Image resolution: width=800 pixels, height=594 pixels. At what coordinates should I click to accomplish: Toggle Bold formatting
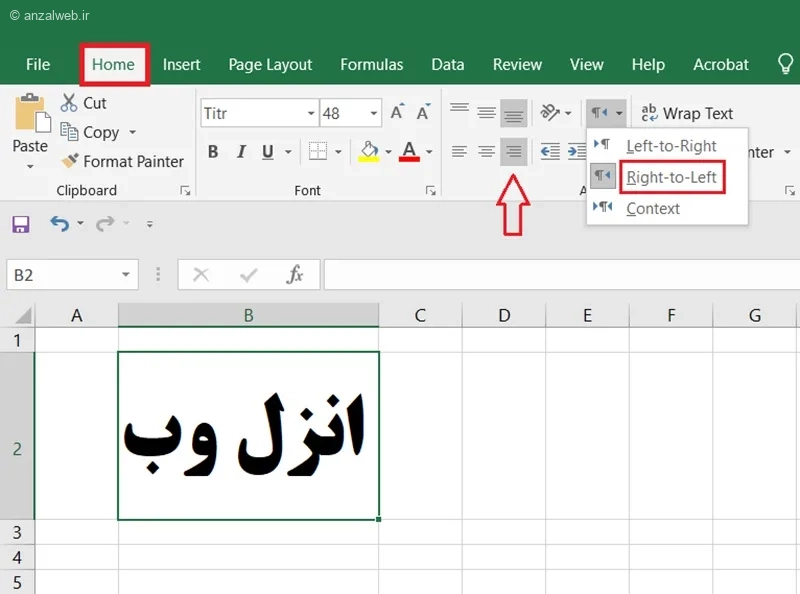click(213, 152)
